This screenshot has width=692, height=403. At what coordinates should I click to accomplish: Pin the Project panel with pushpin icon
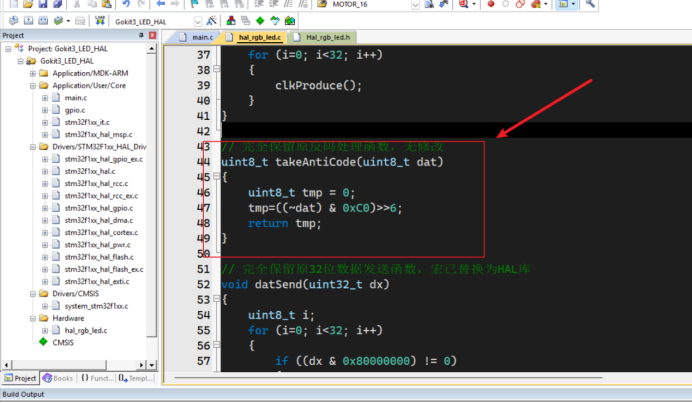coord(140,35)
